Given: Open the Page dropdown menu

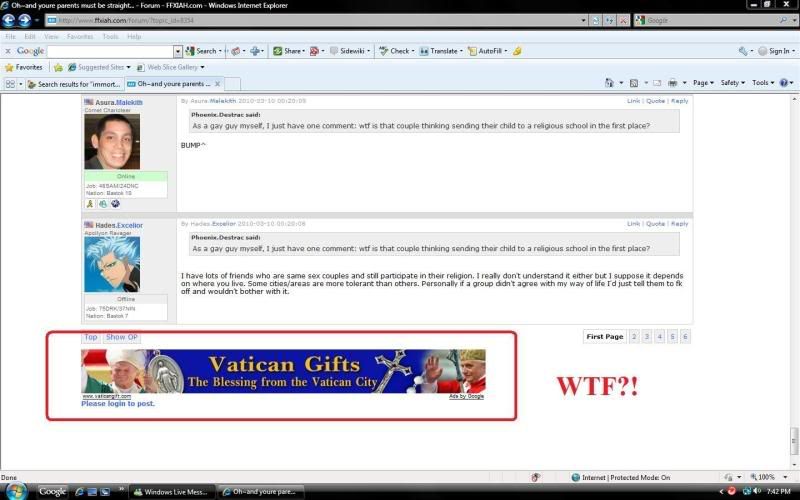Looking at the screenshot, I should pyautogui.click(x=703, y=83).
